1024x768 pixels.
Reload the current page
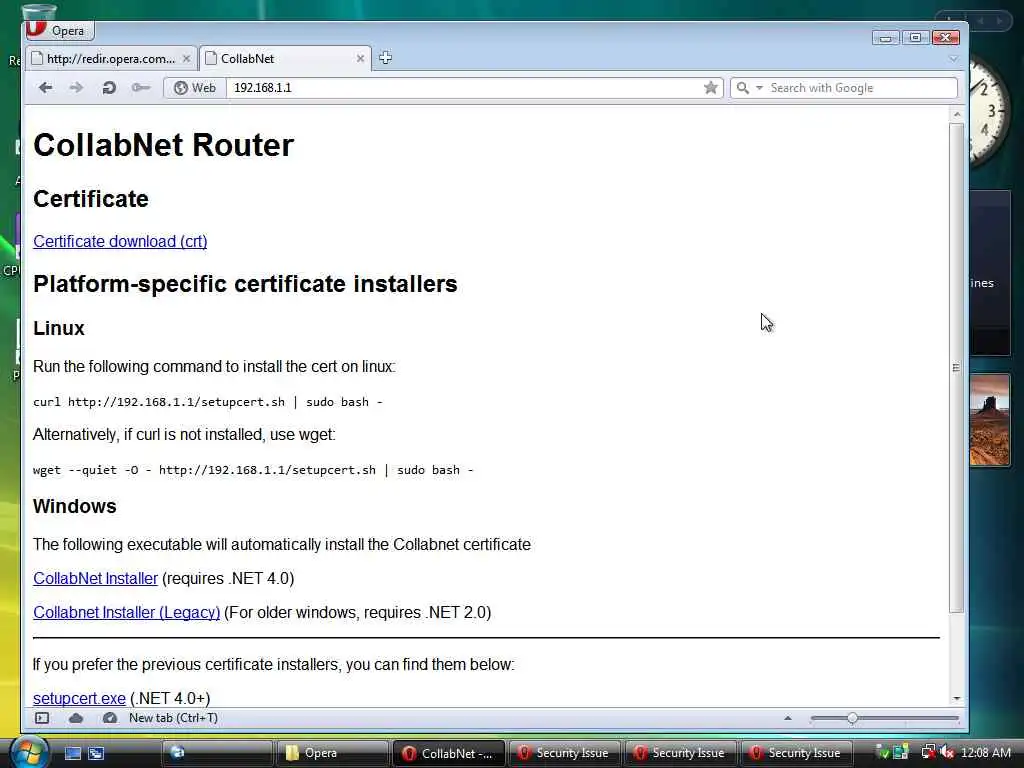pyautogui.click(x=109, y=88)
